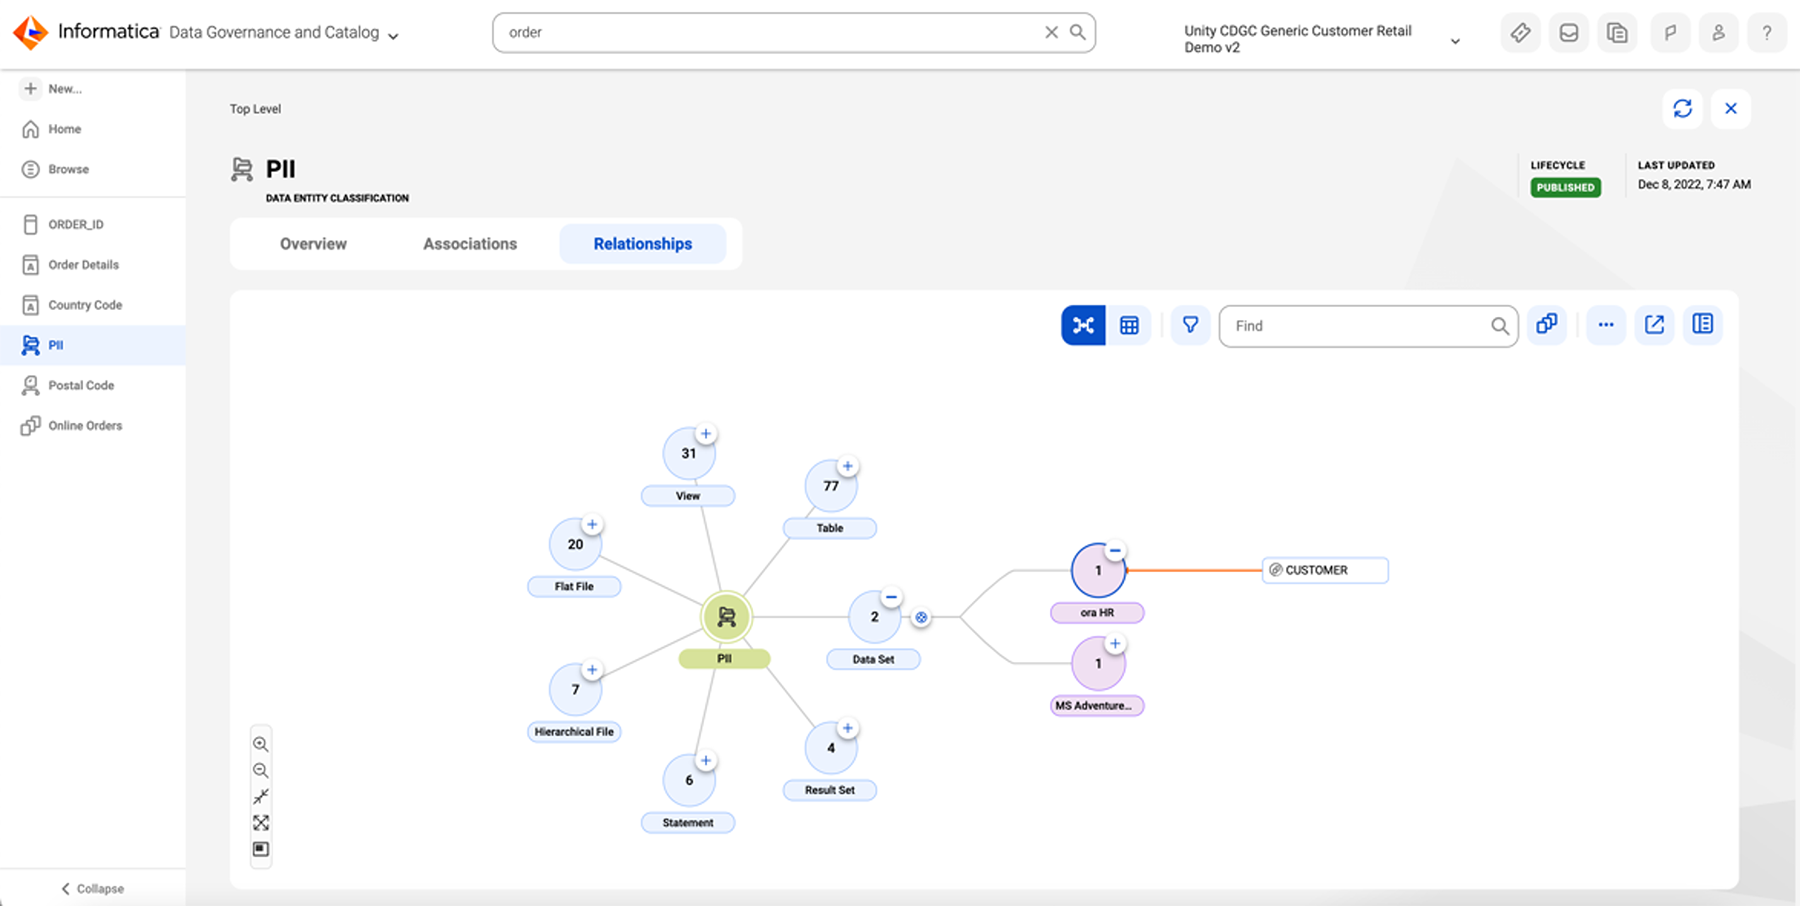Toggle the side panel layout icon
The image size is (1800, 906).
point(1702,325)
